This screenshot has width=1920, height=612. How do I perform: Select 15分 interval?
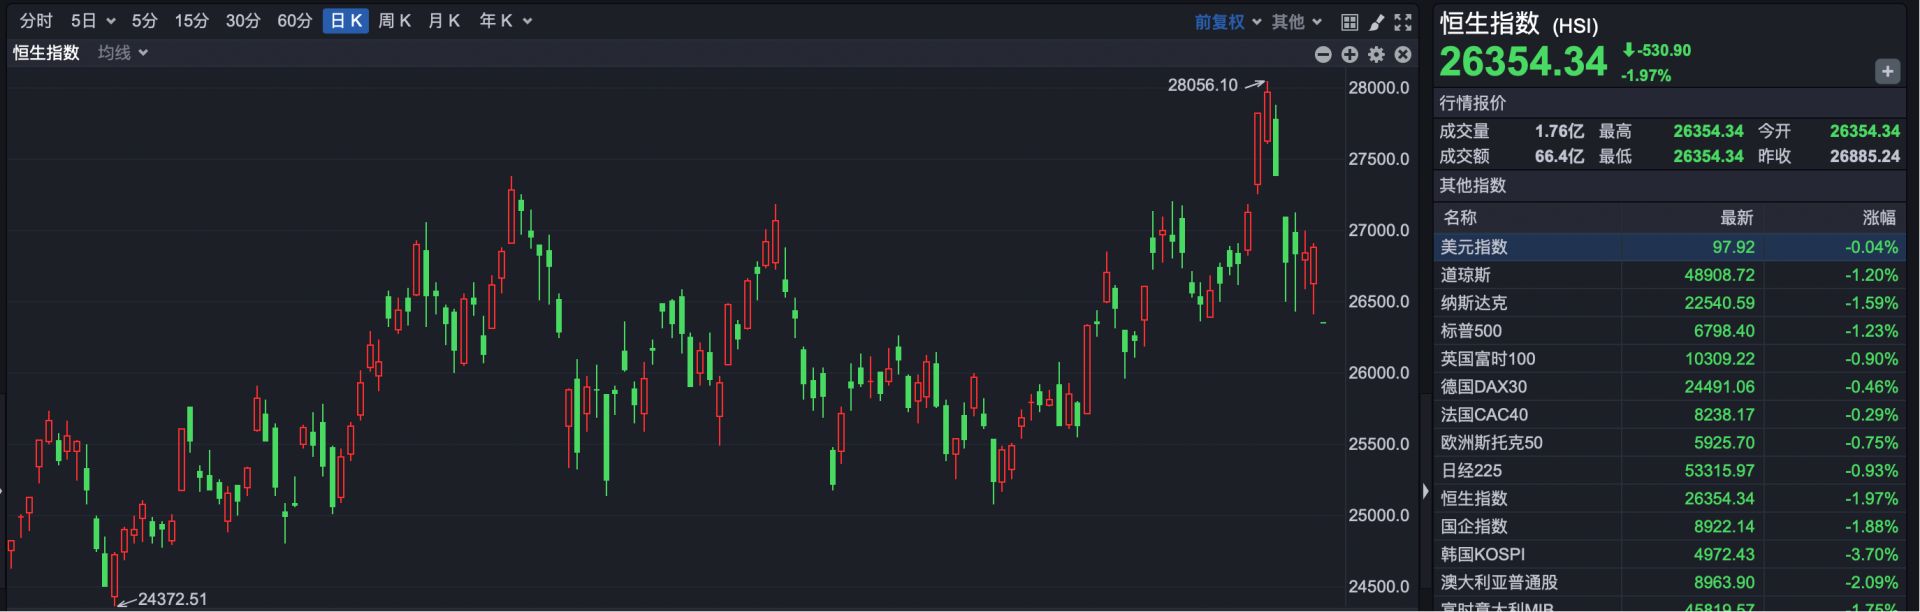click(x=192, y=21)
